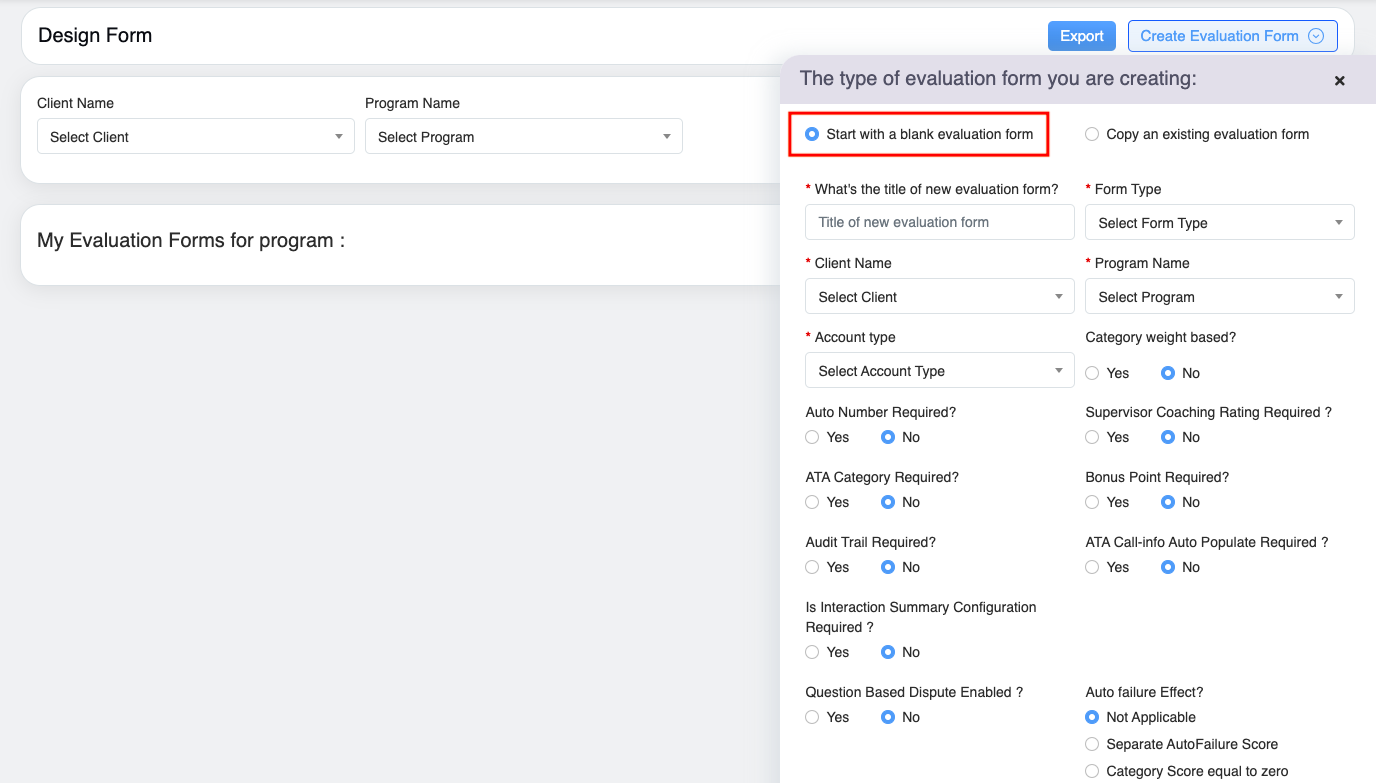
Task: Type in the evaluation form title field
Action: 939,222
